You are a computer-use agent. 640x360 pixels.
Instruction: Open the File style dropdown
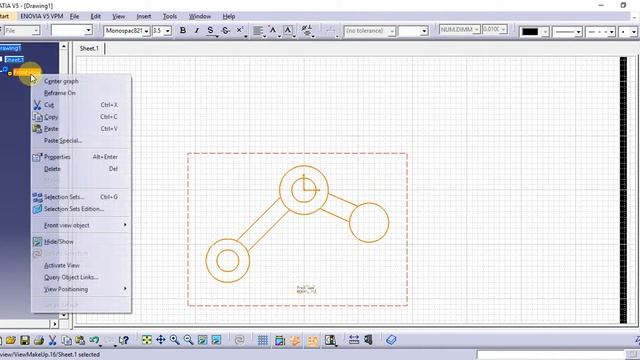click(x=36, y=31)
